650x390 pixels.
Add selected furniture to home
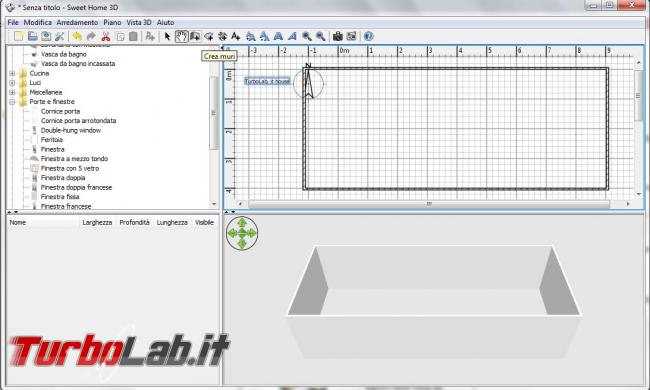point(150,36)
